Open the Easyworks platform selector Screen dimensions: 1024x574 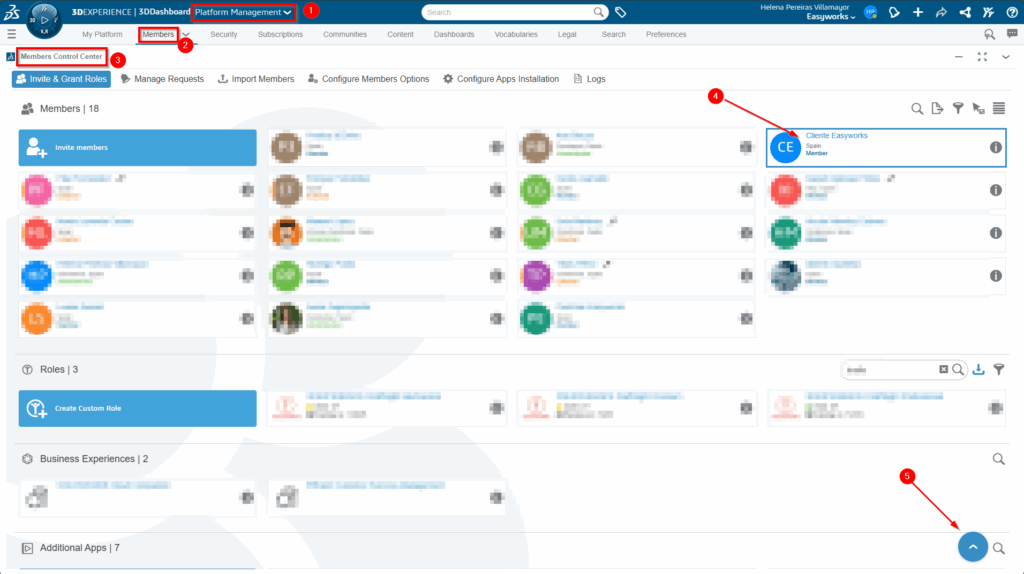(830, 17)
